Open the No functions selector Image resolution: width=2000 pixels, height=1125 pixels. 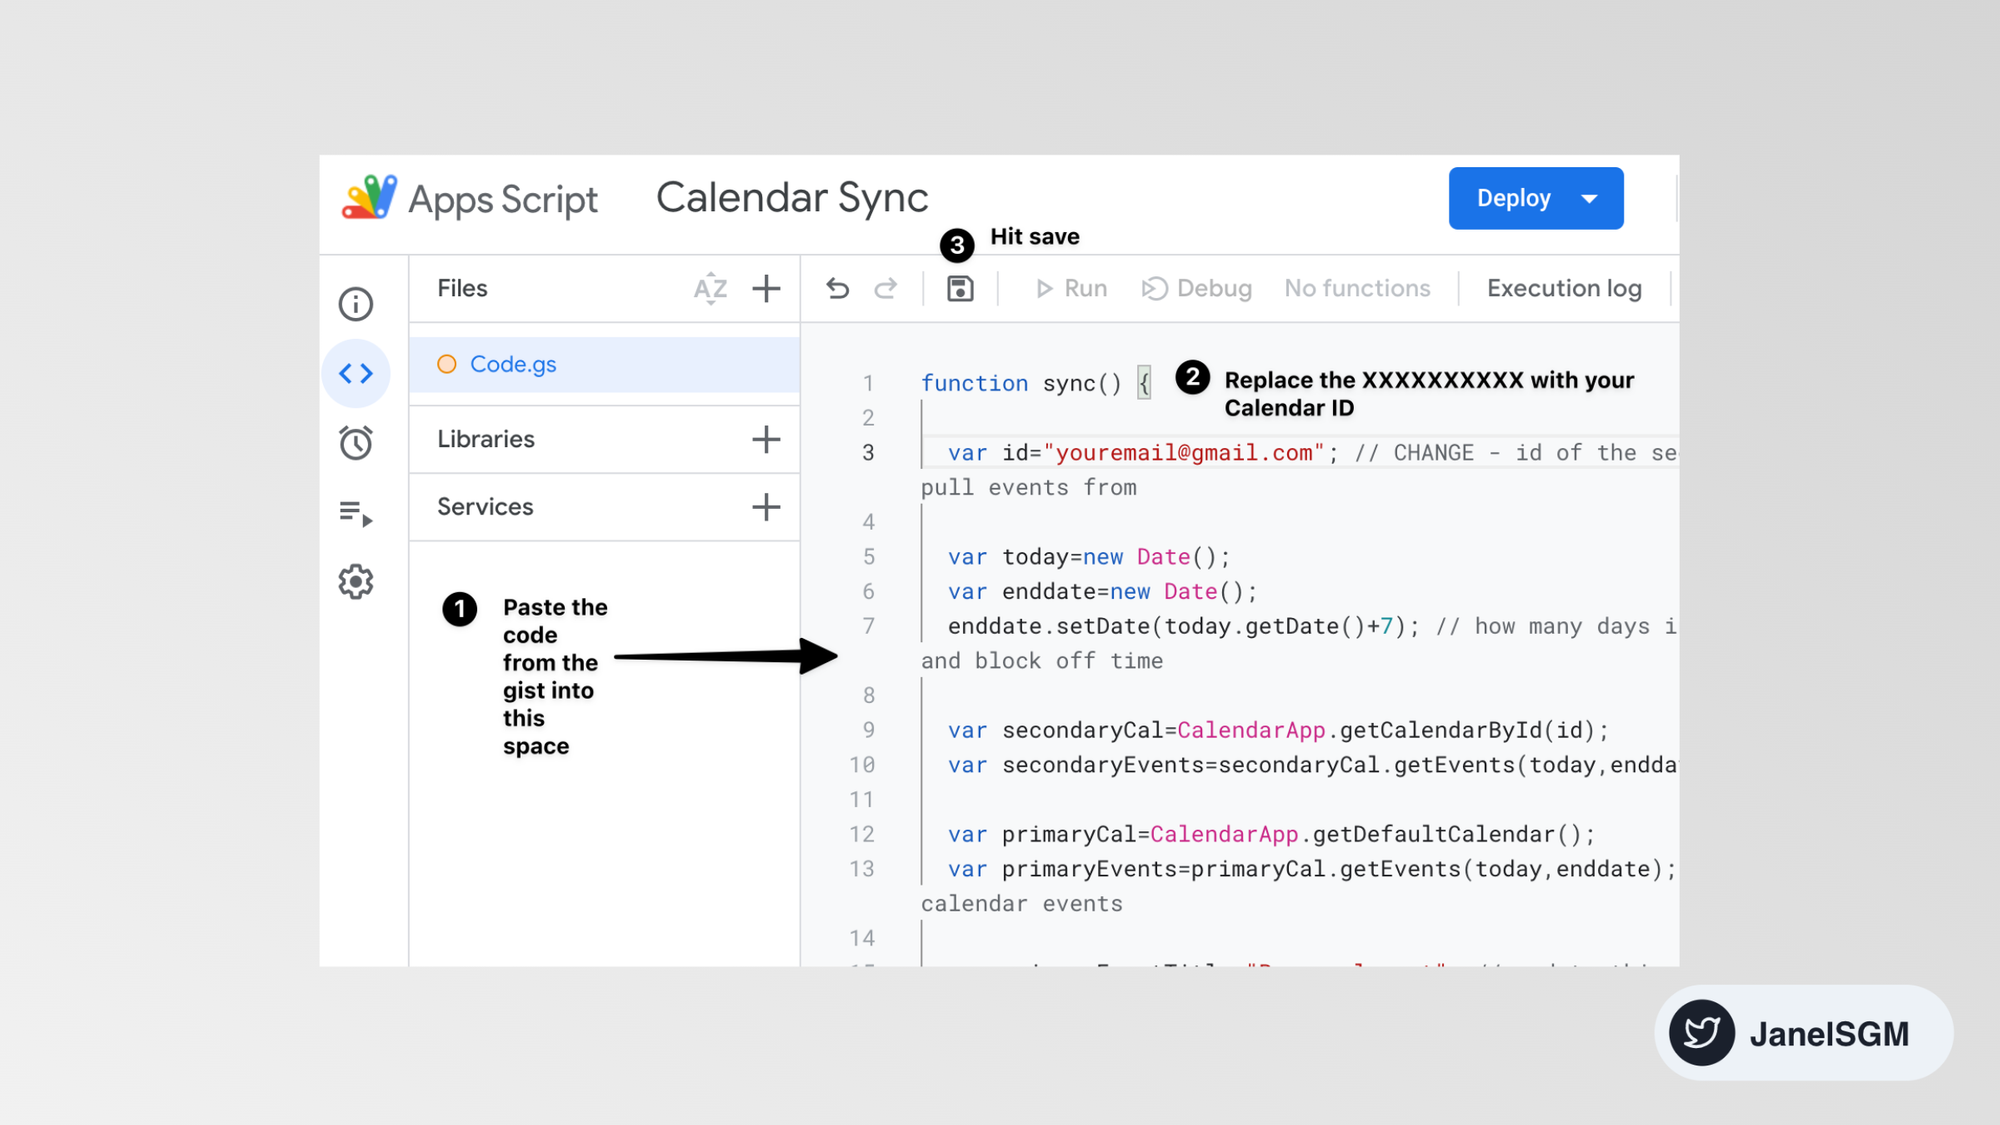click(1357, 288)
